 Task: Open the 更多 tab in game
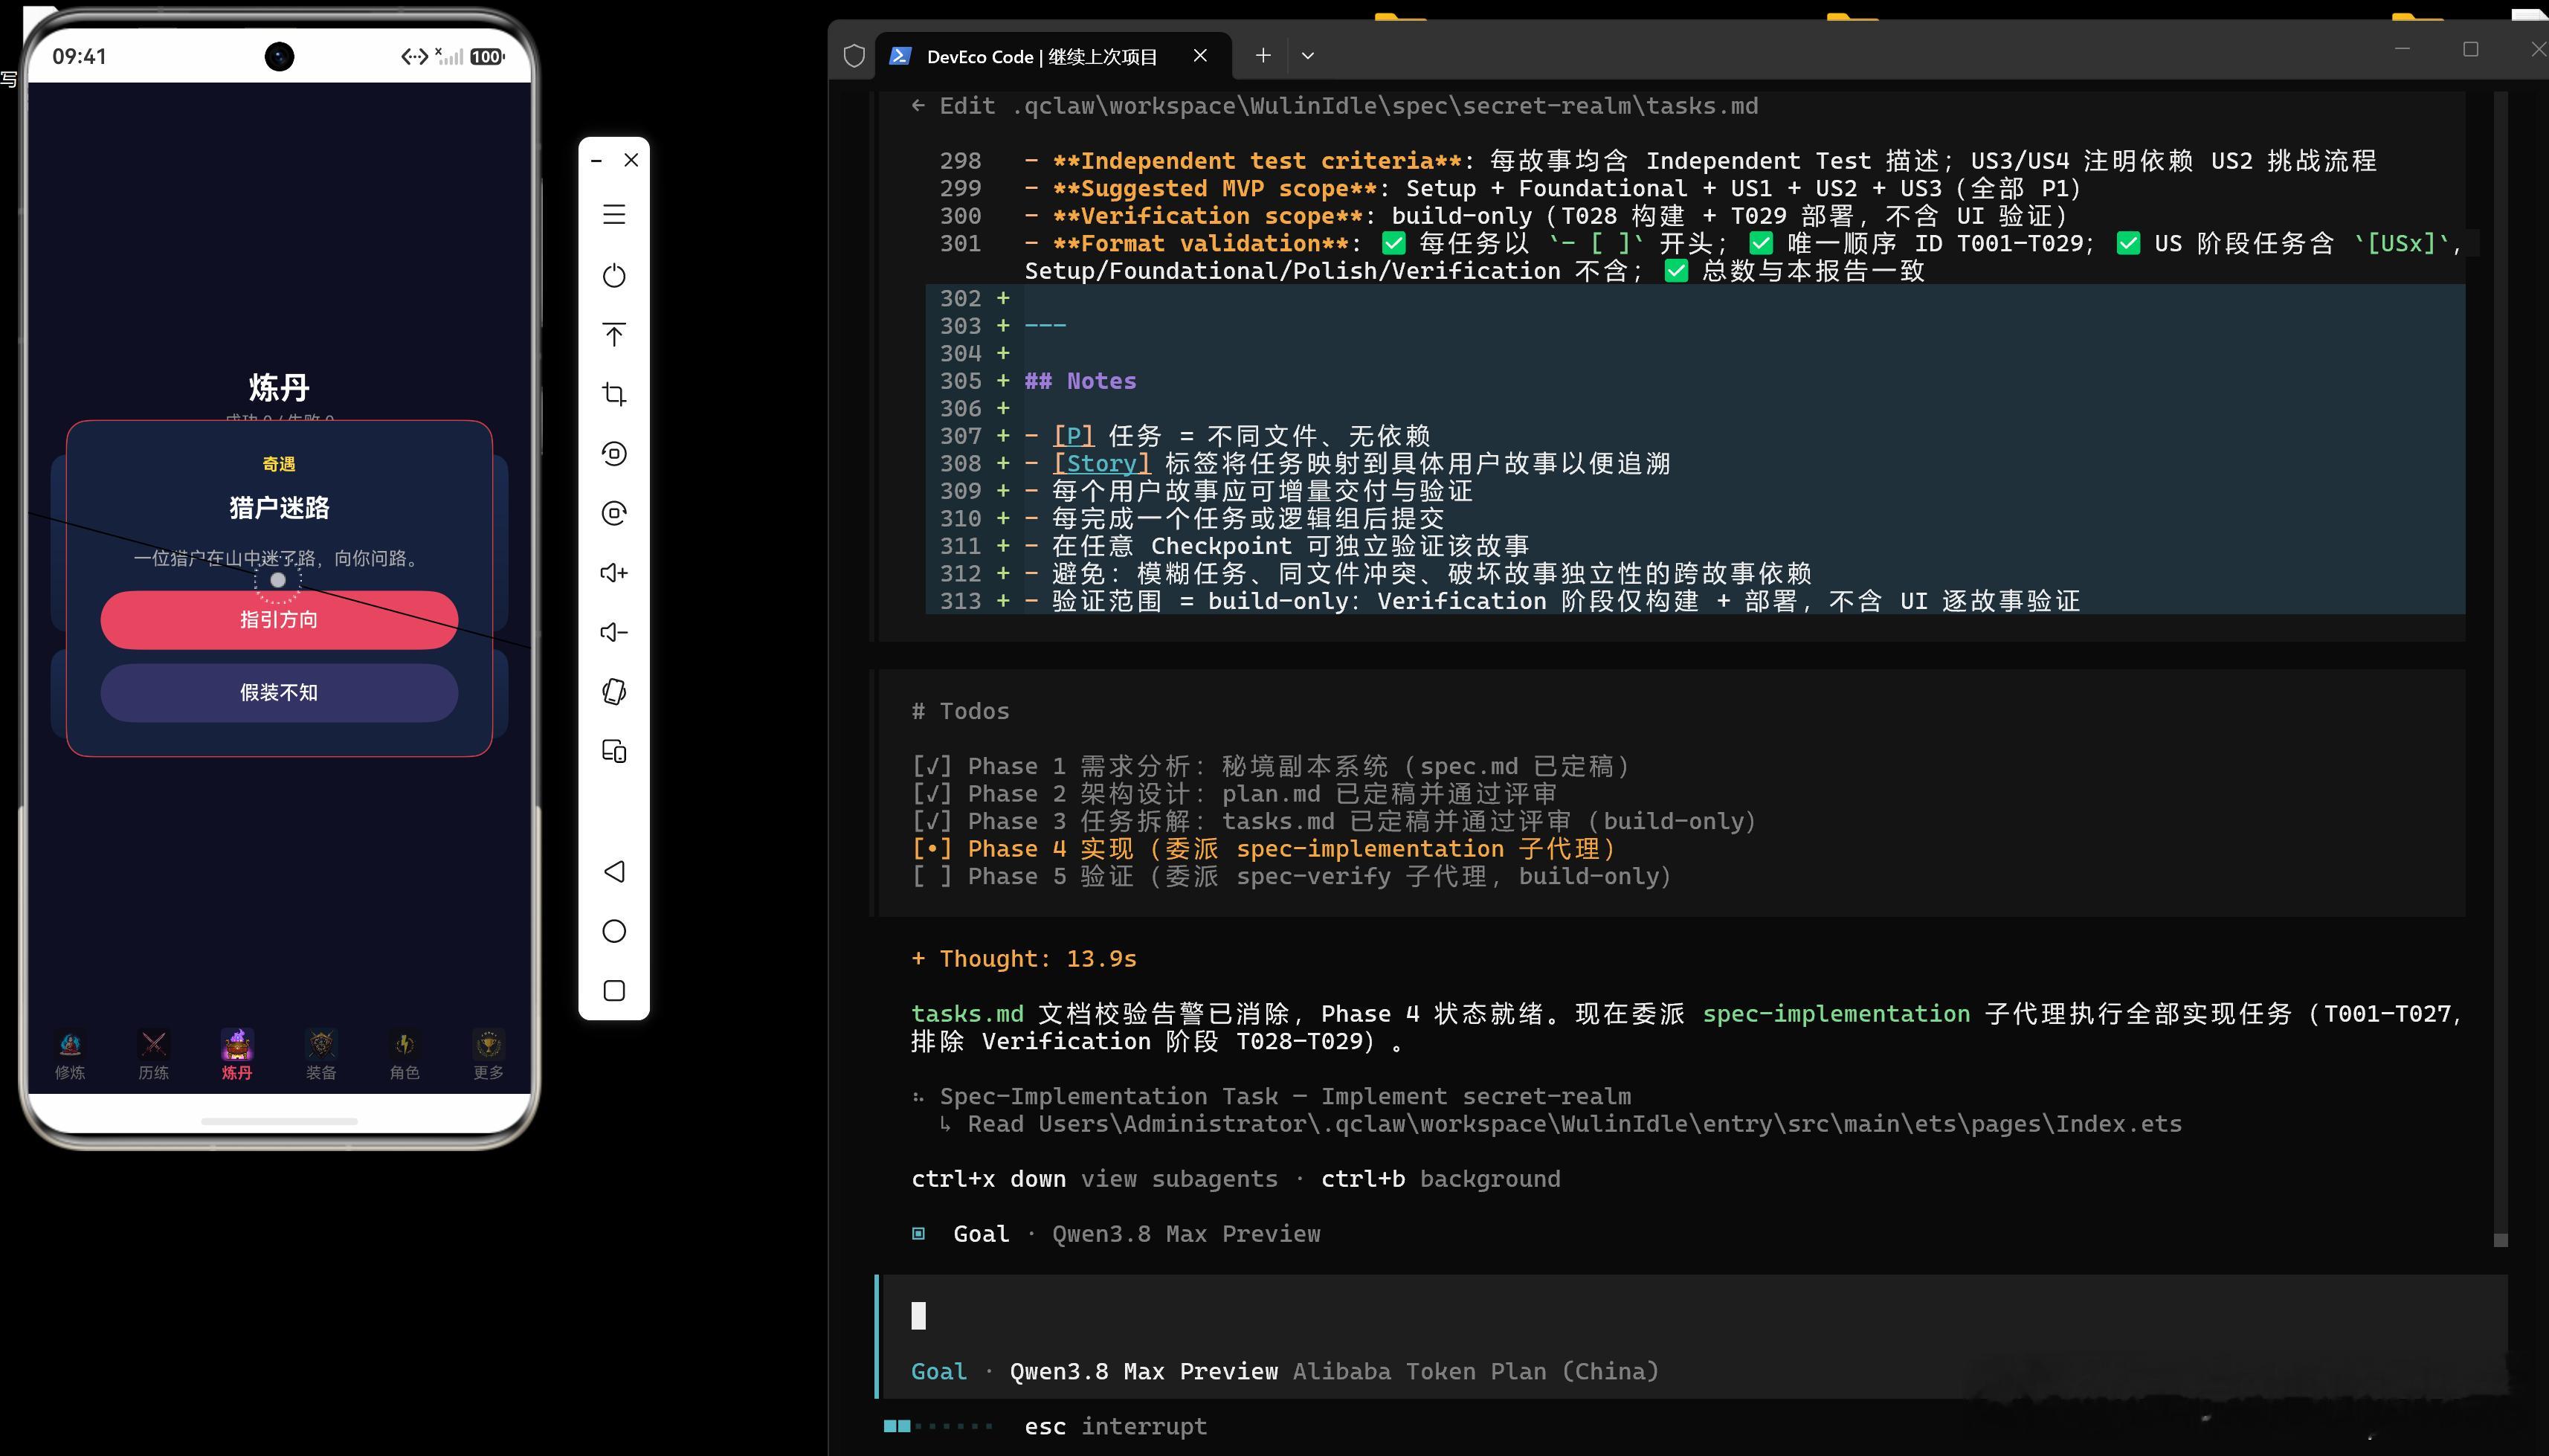point(488,1055)
